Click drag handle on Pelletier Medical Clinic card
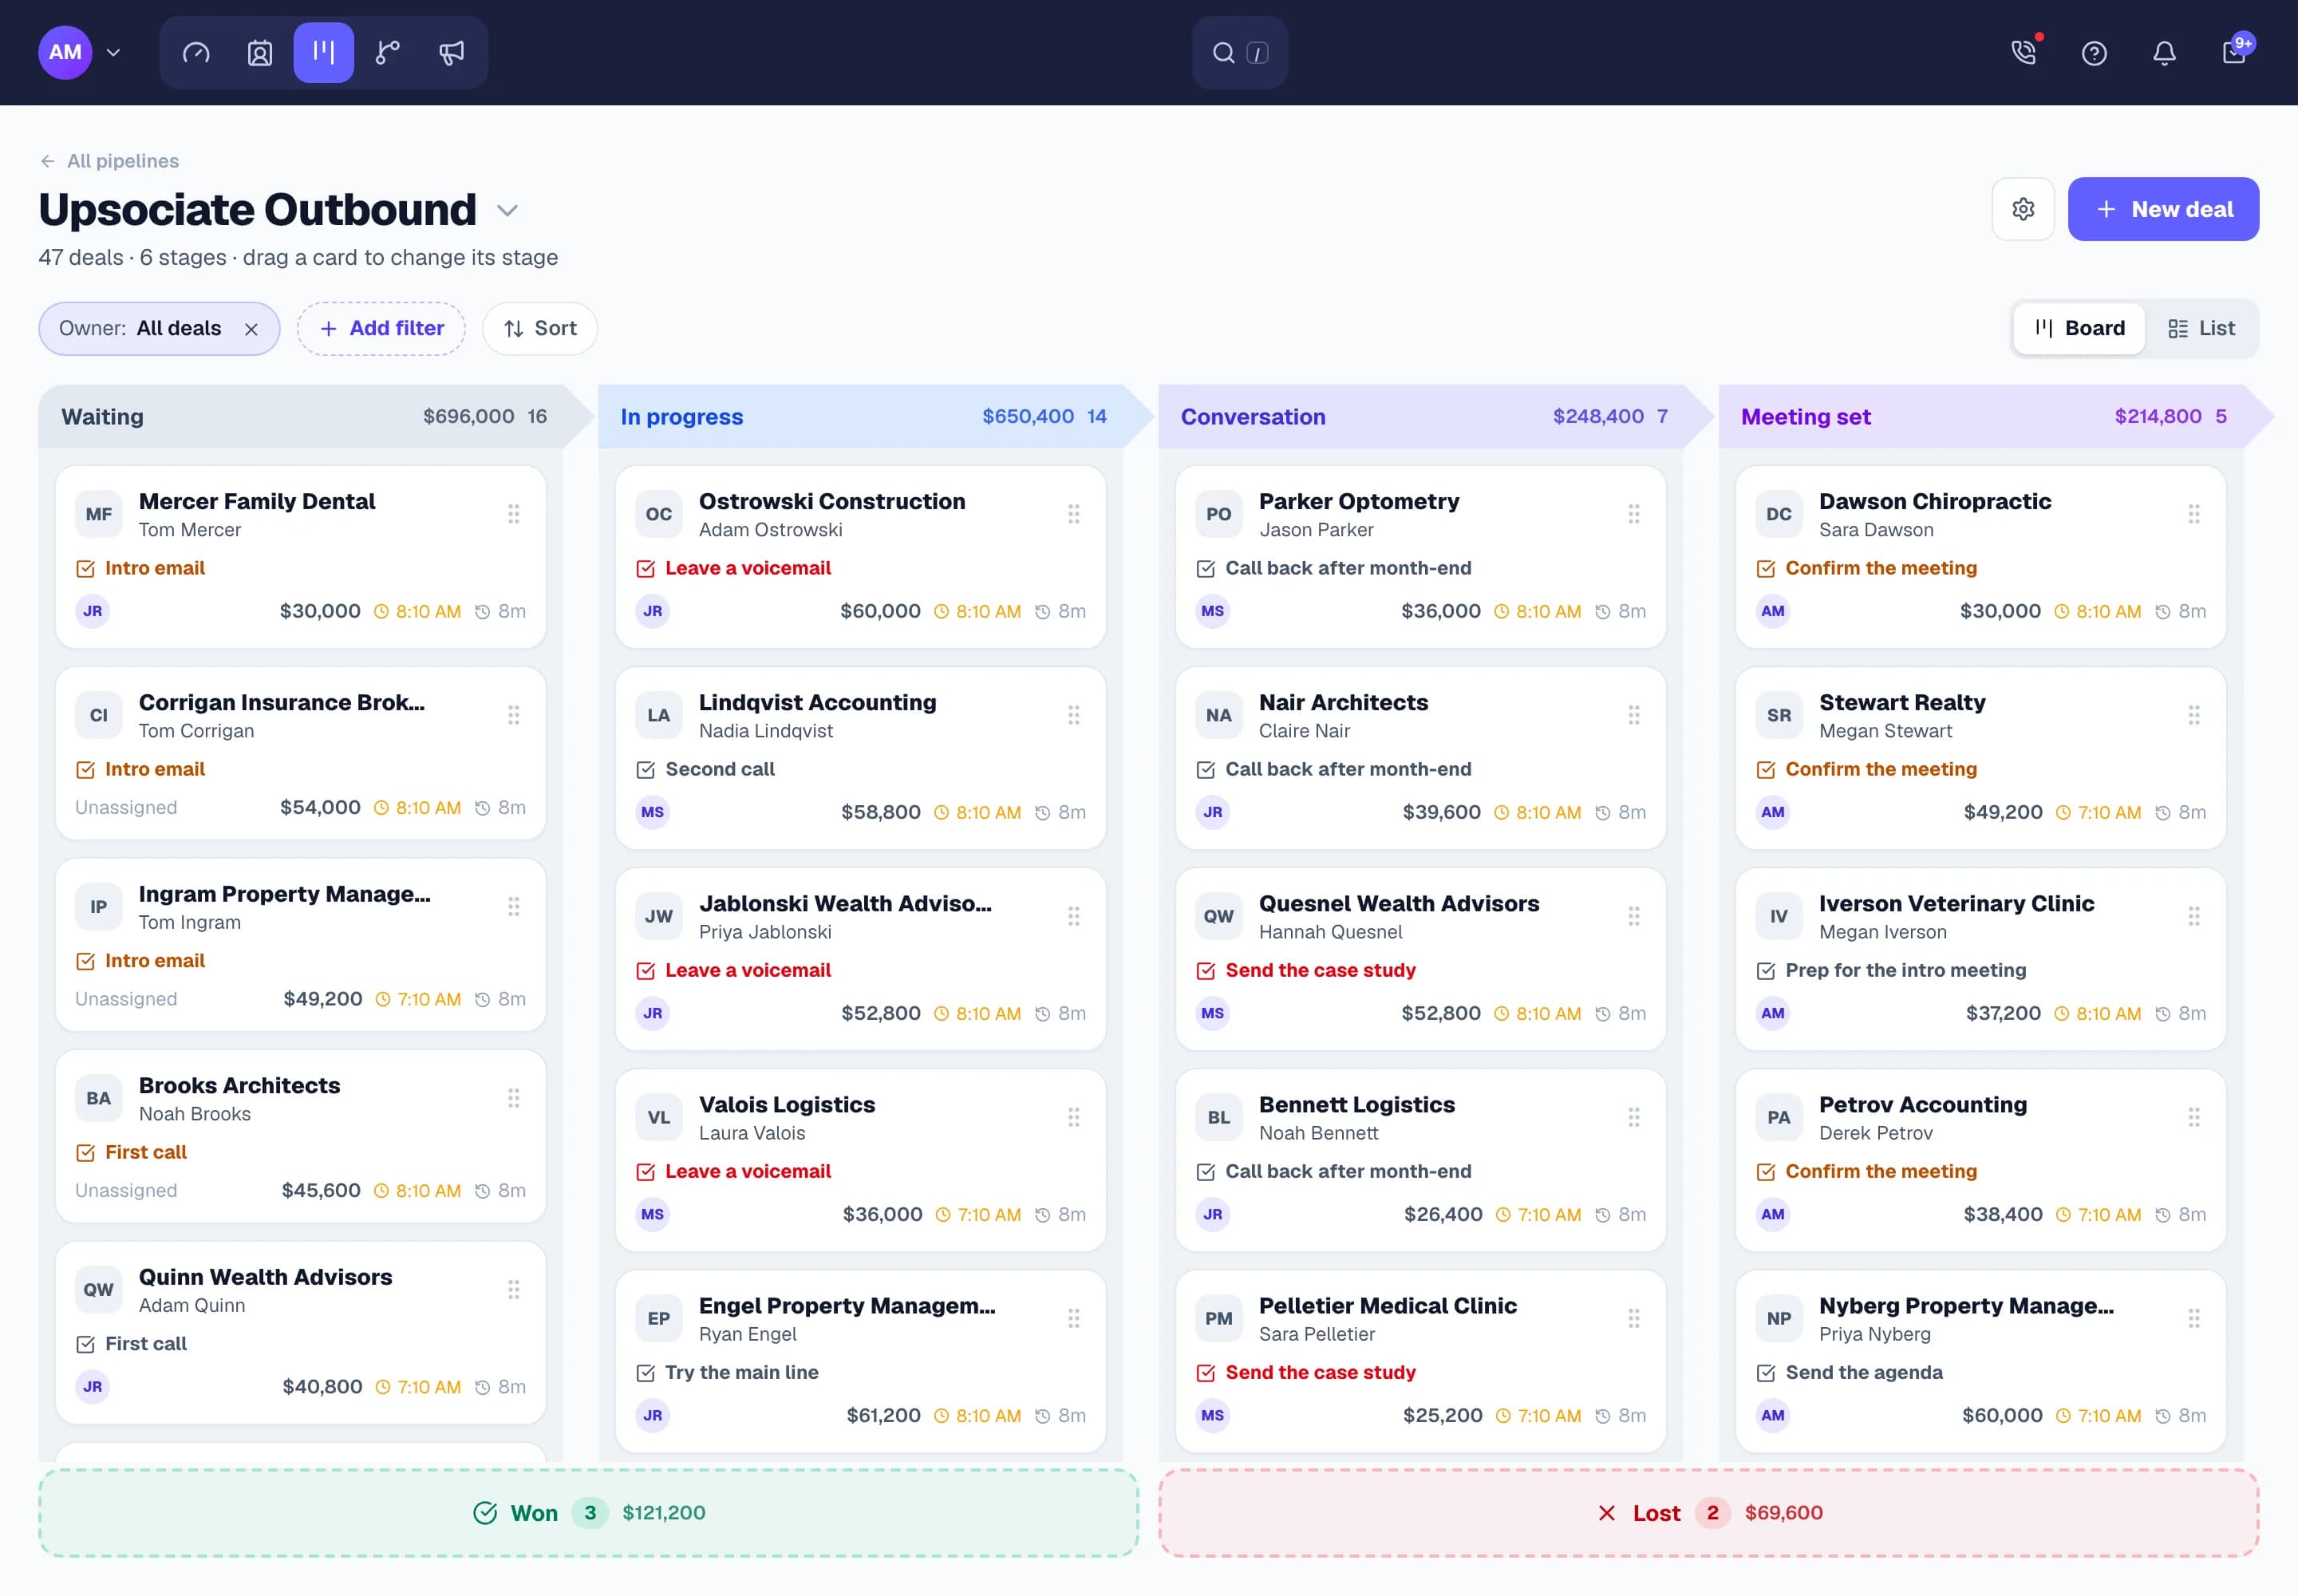 click(1634, 1318)
